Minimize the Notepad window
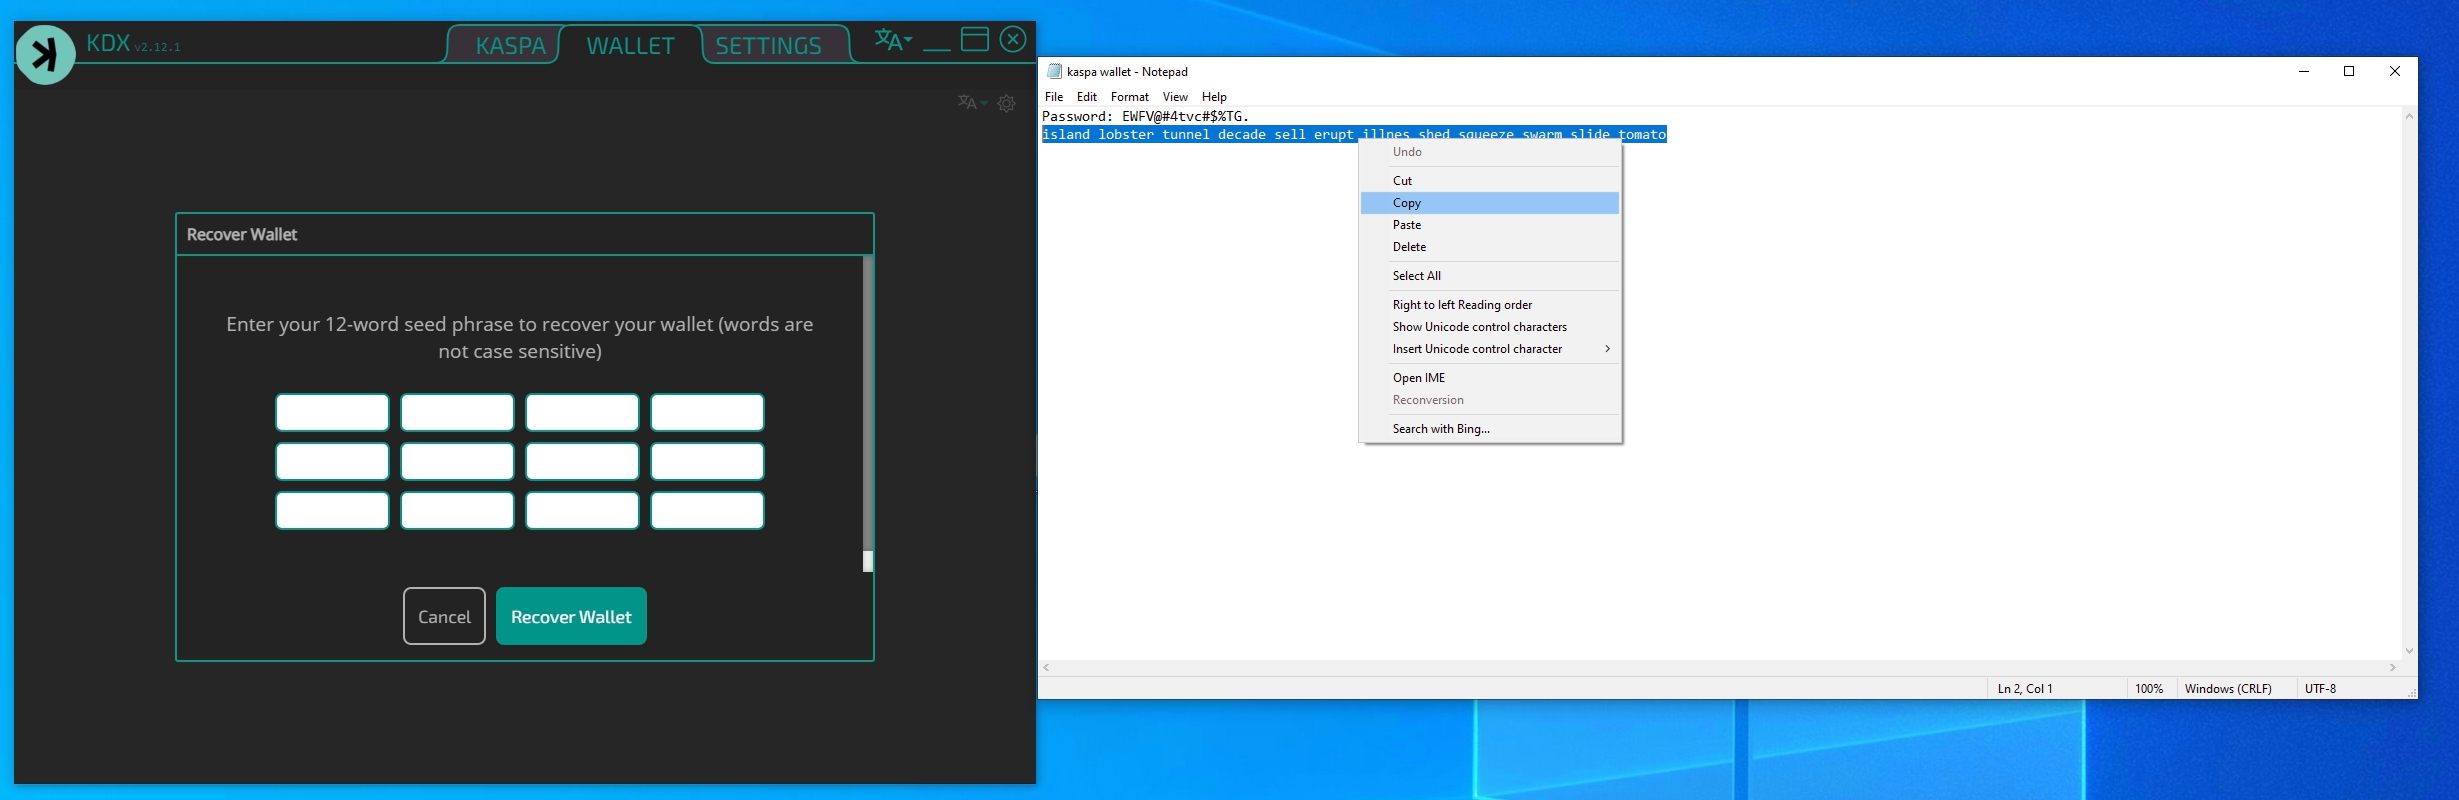 pyautogui.click(x=2304, y=71)
